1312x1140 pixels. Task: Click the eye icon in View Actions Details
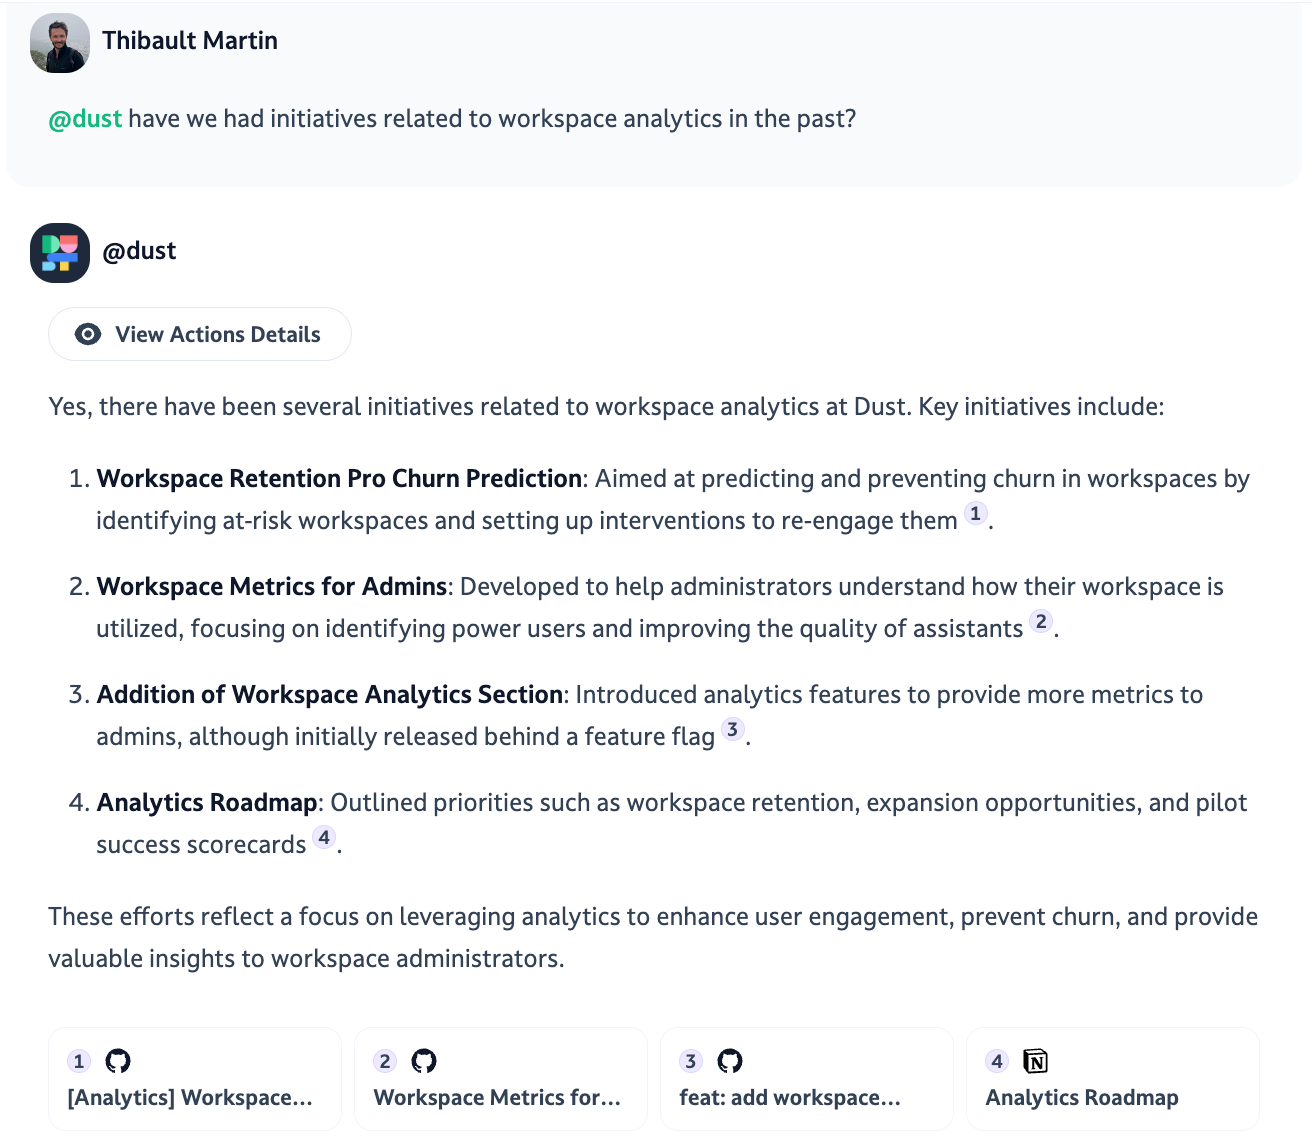(x=88, y=334)
